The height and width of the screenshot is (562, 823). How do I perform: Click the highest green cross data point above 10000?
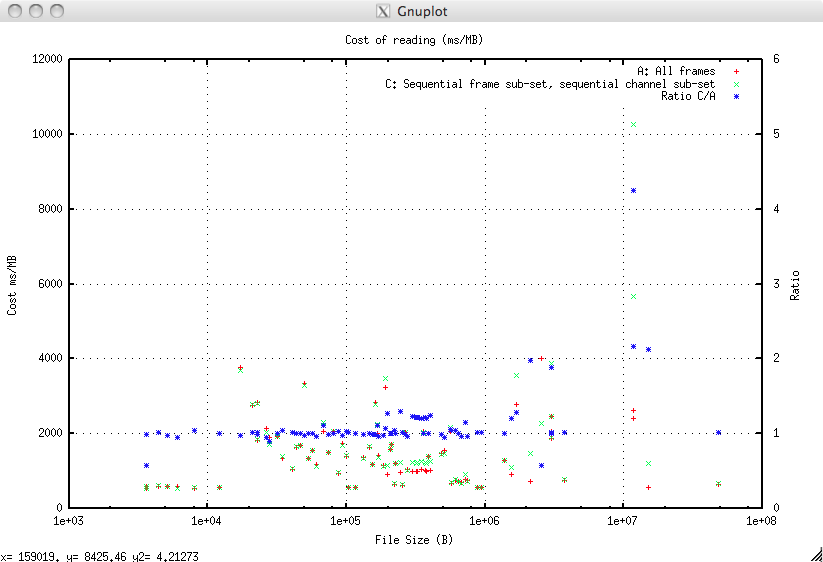tap(634, 125)
